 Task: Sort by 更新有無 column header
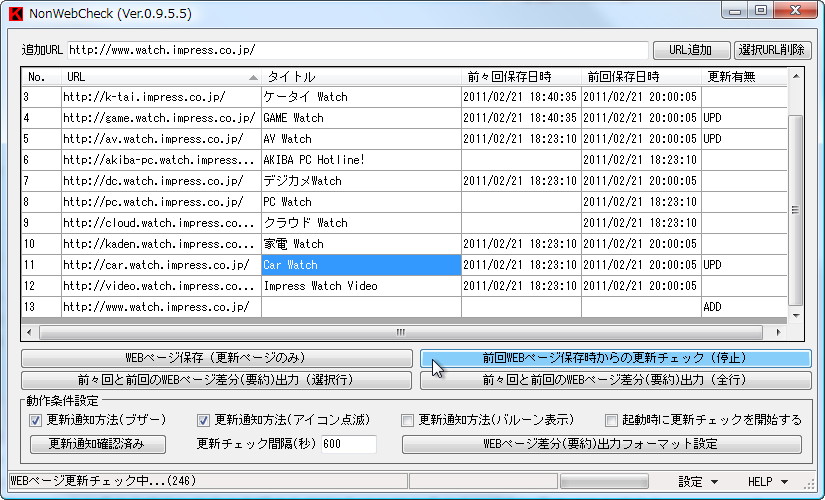tap(744, 77)
